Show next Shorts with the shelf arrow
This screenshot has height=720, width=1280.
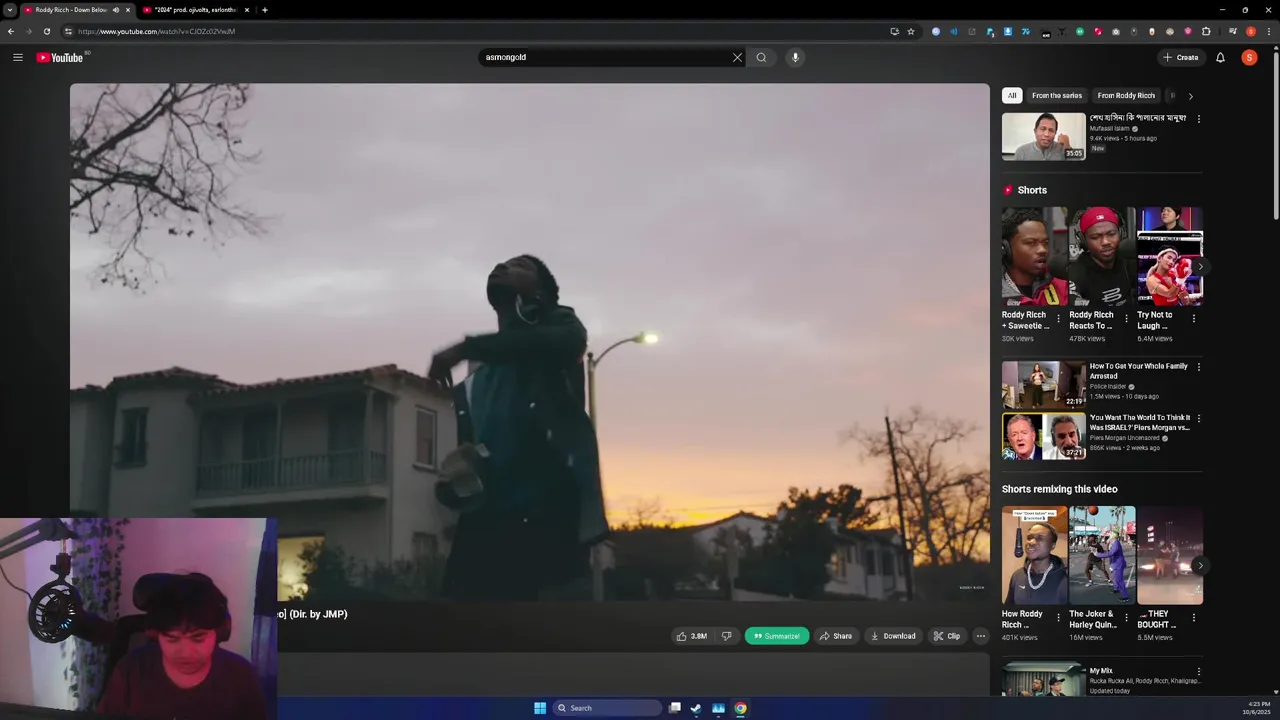(1200, 267)
